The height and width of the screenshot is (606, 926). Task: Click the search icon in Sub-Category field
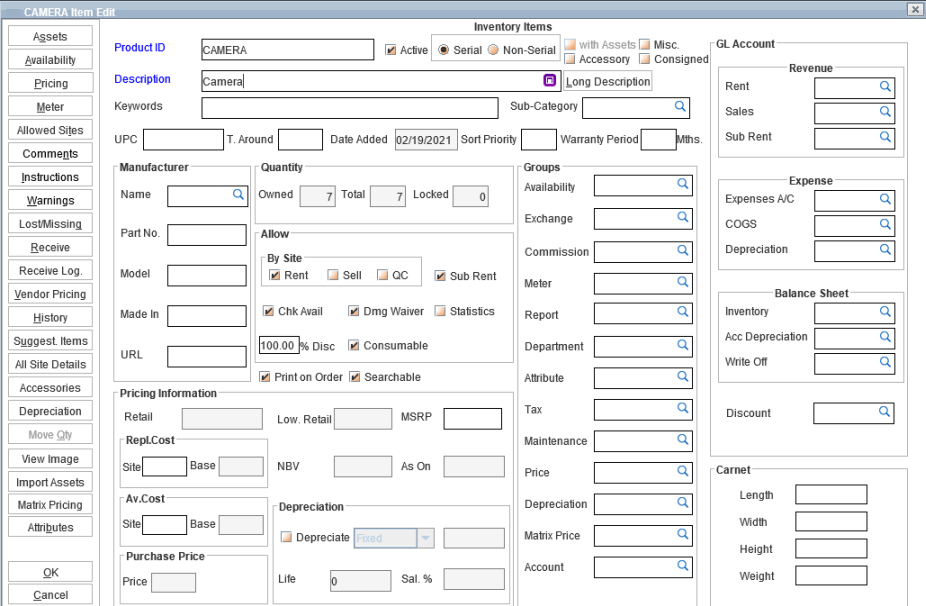click(x=680, y=105)
